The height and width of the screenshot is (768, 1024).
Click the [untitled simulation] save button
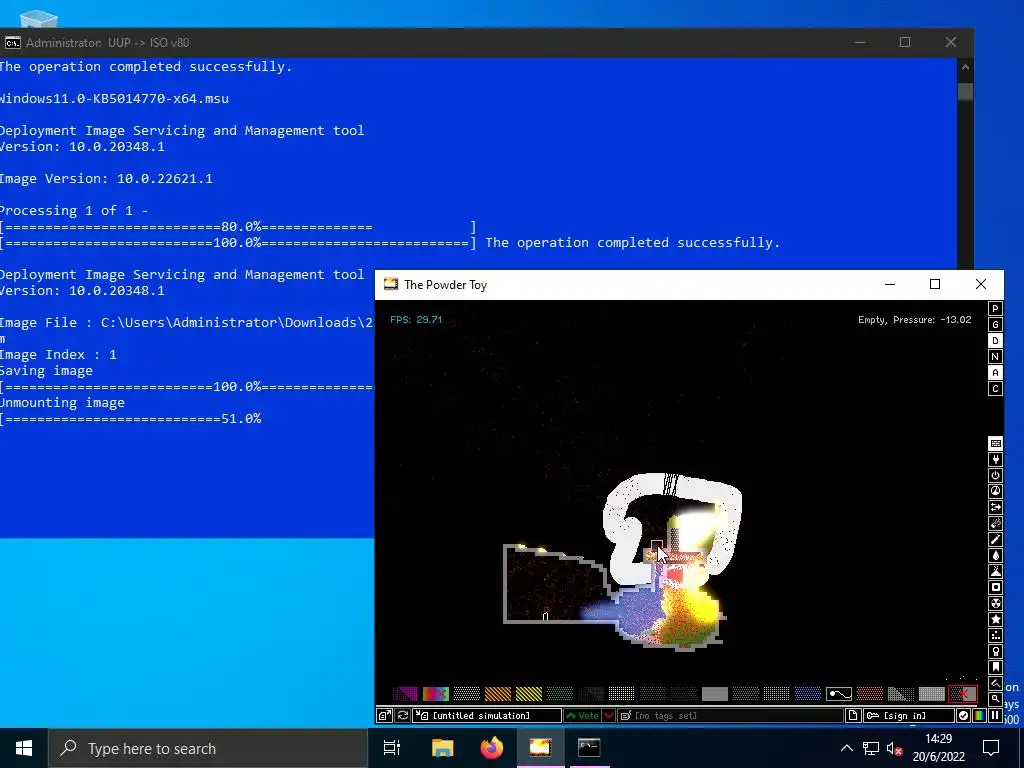tap(487, 716)
